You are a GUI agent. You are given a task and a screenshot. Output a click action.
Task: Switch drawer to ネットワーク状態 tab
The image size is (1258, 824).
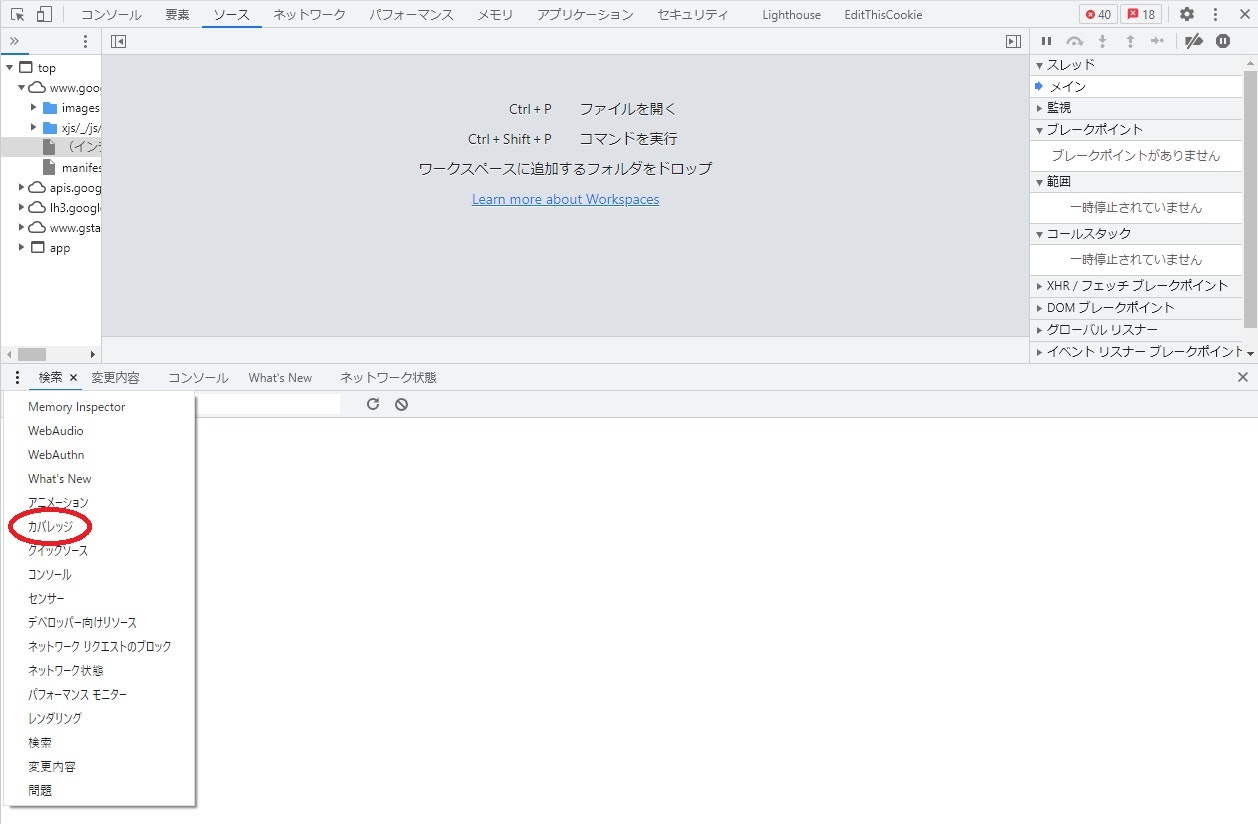[388, 377]
